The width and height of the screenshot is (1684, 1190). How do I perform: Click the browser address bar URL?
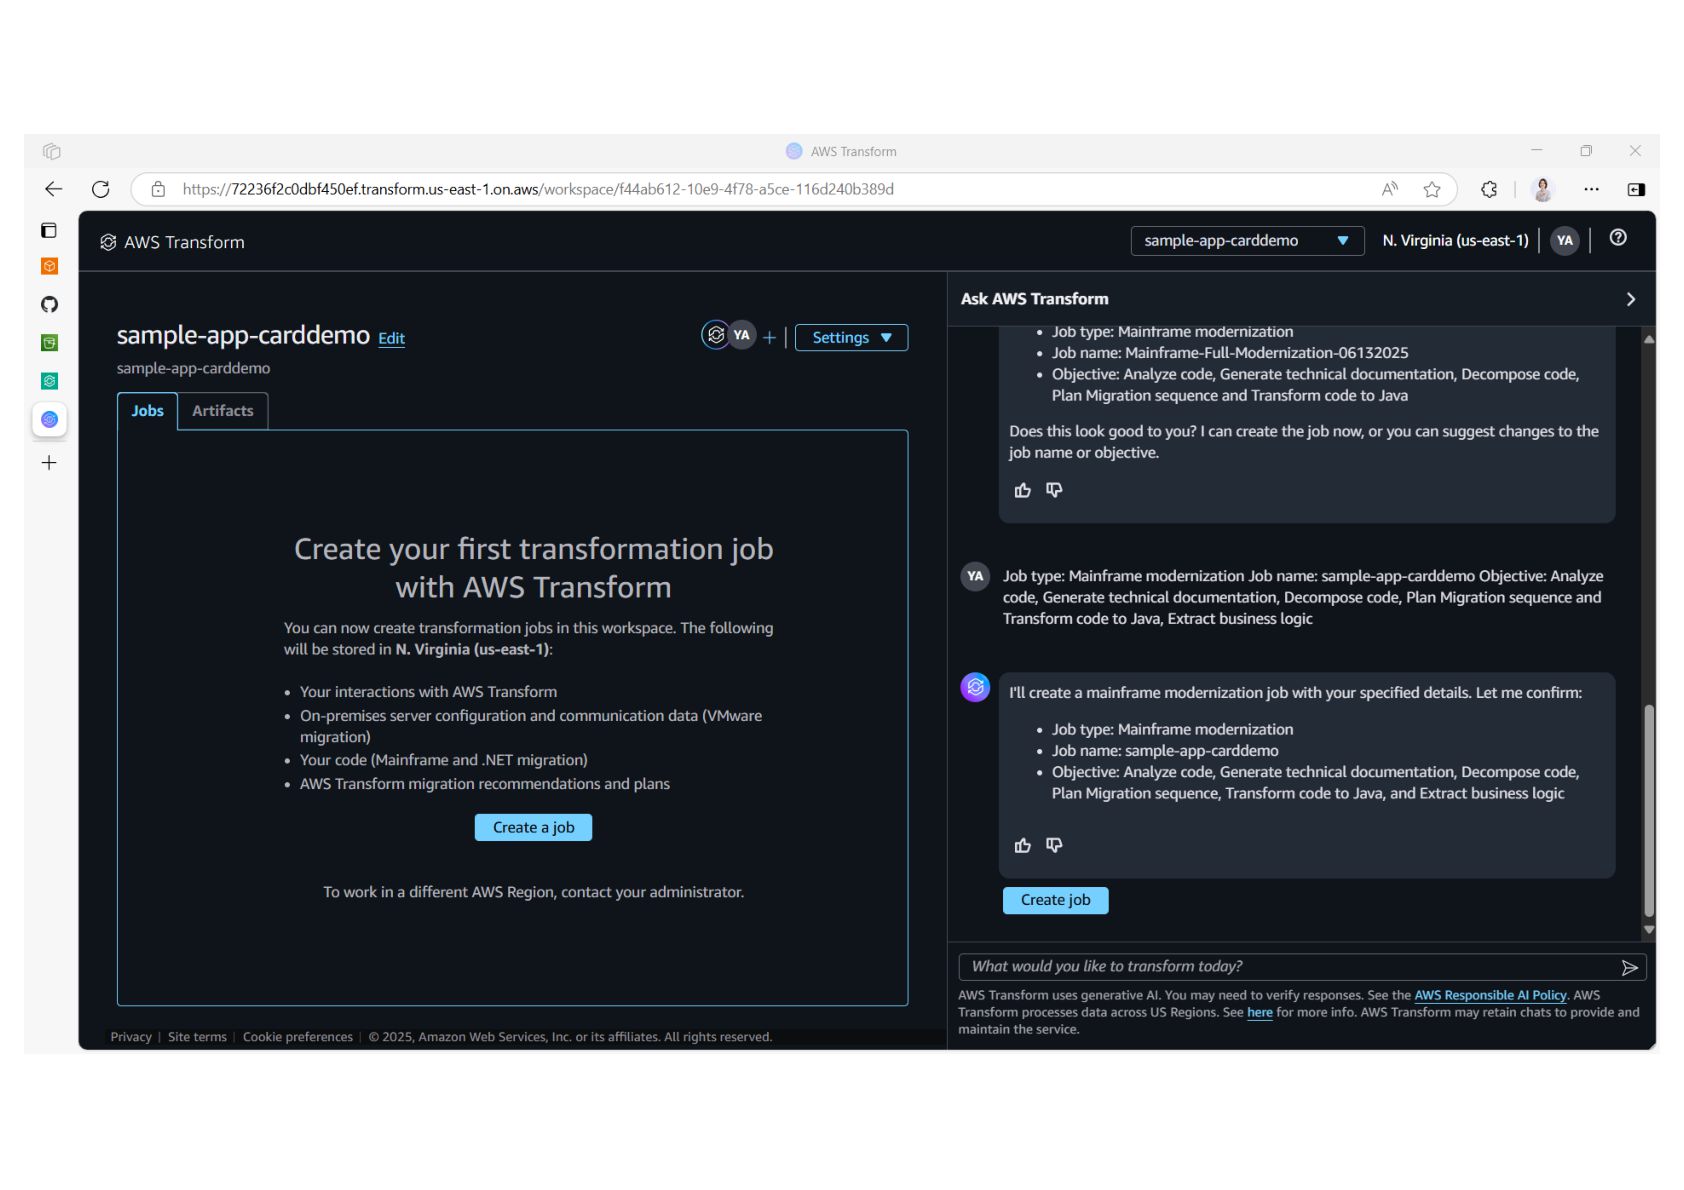[x=538, y=189]
